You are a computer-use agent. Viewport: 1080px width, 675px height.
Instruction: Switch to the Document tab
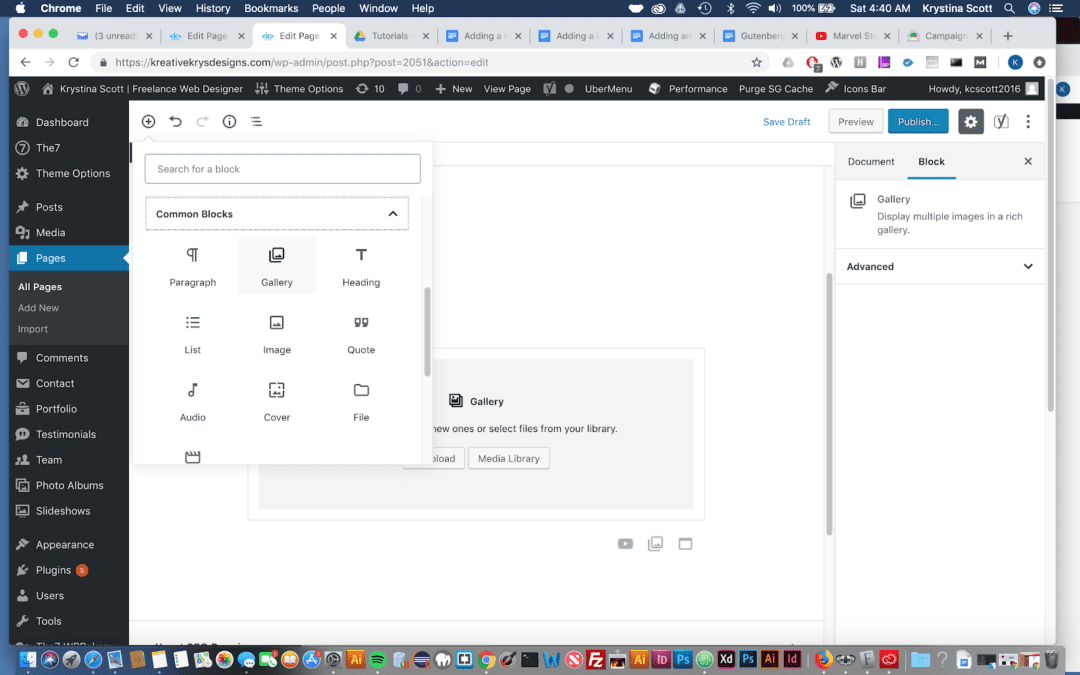coord(871,161)
